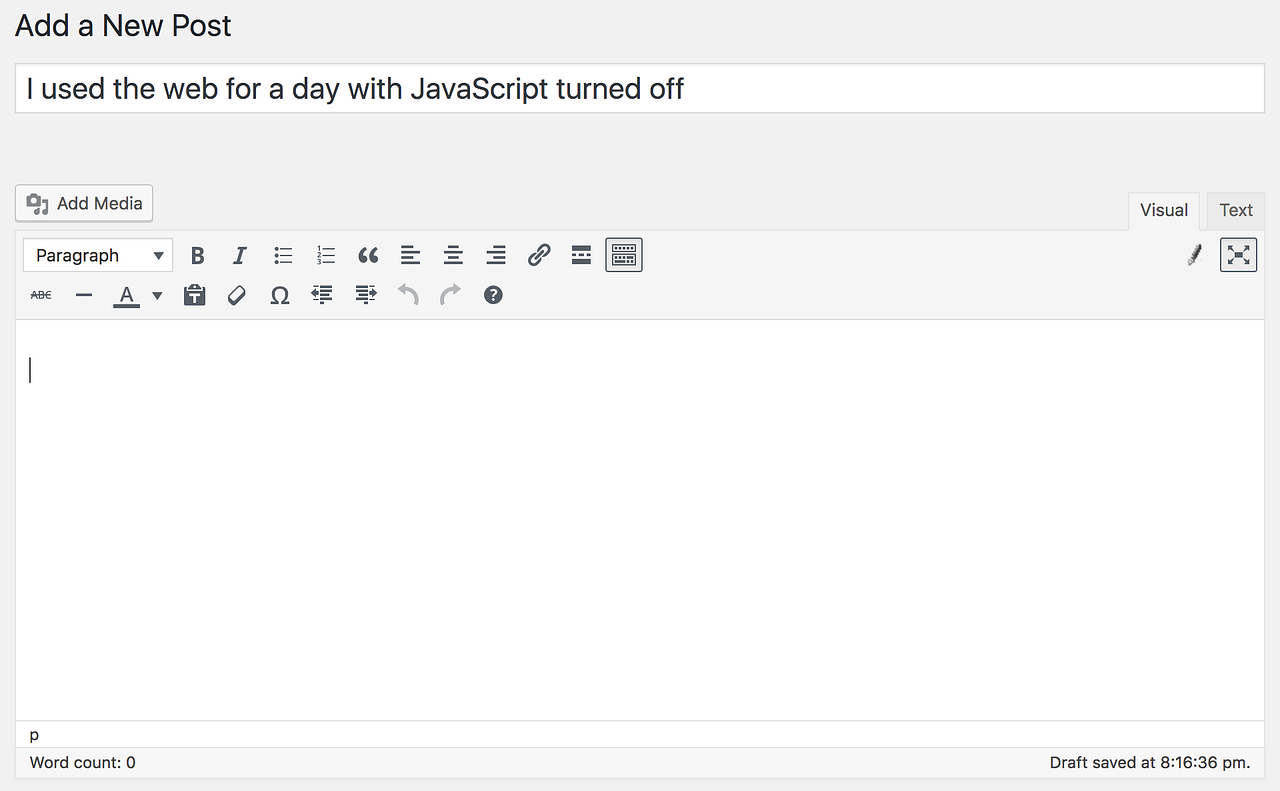This screenshot has height=791, width=1280.
Task: Toggle the second toolbar row visibility
Action: (x=623, y=255)
